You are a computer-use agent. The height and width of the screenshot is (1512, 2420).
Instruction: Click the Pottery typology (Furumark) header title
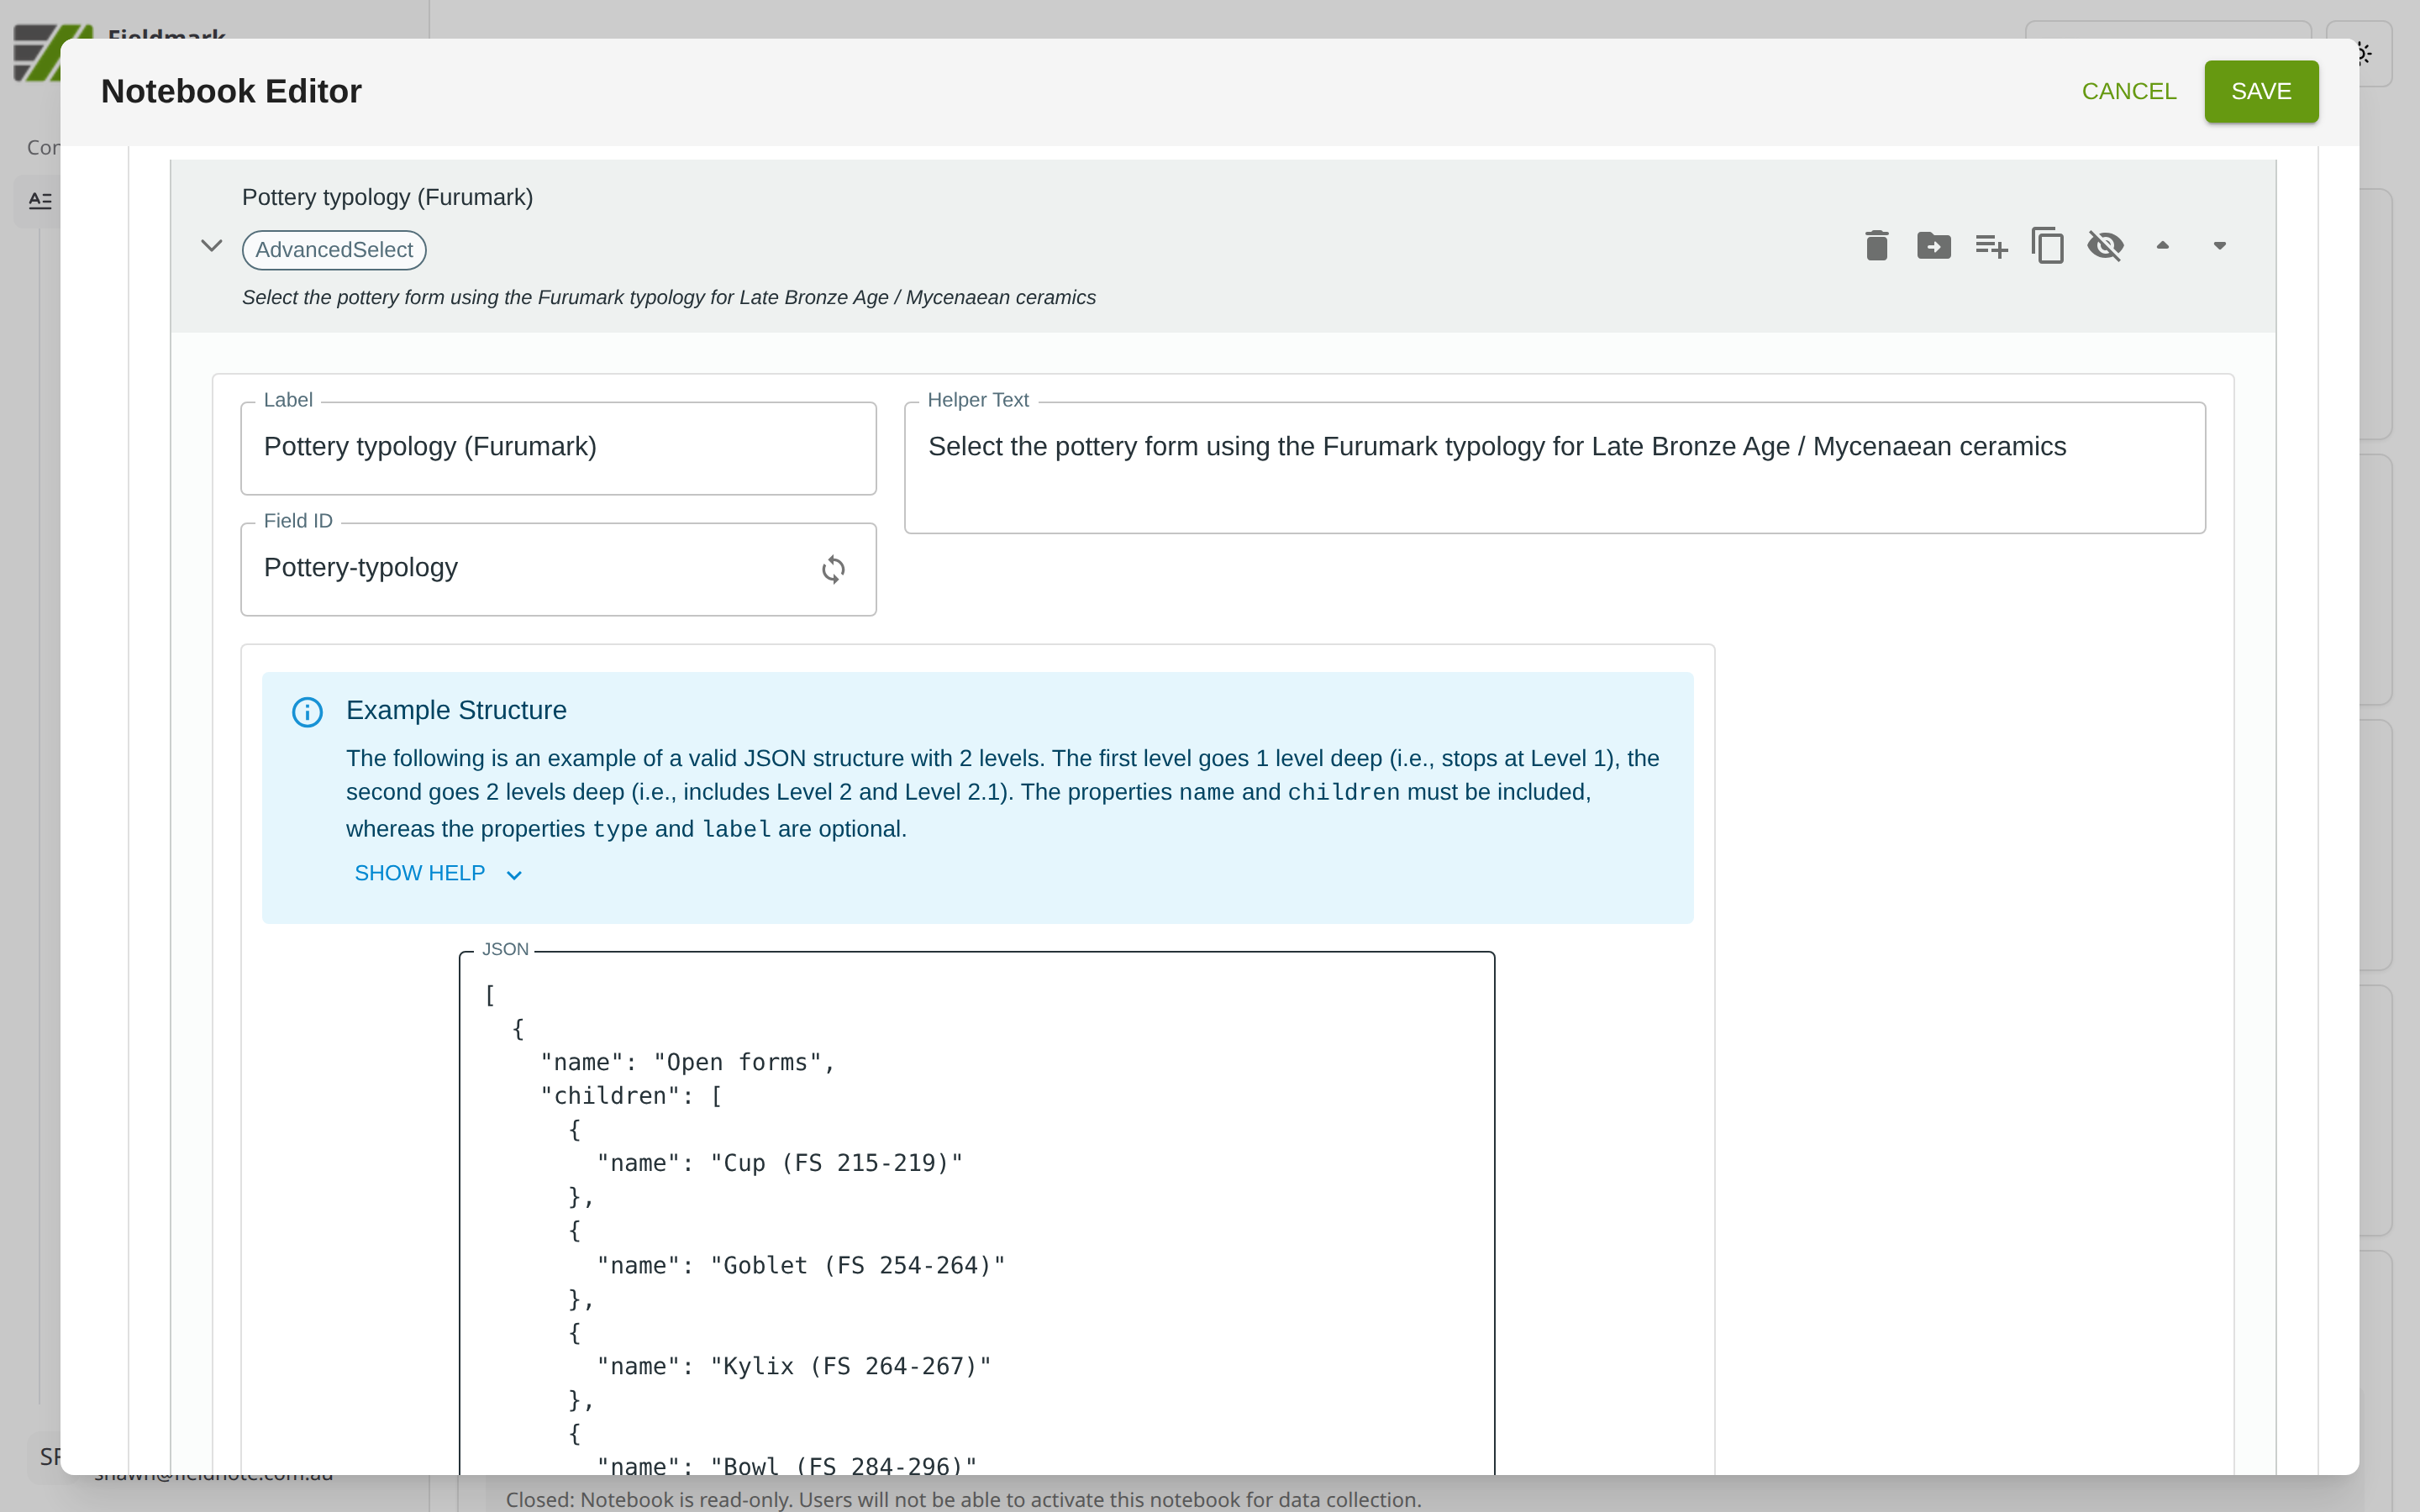point(387,197)
